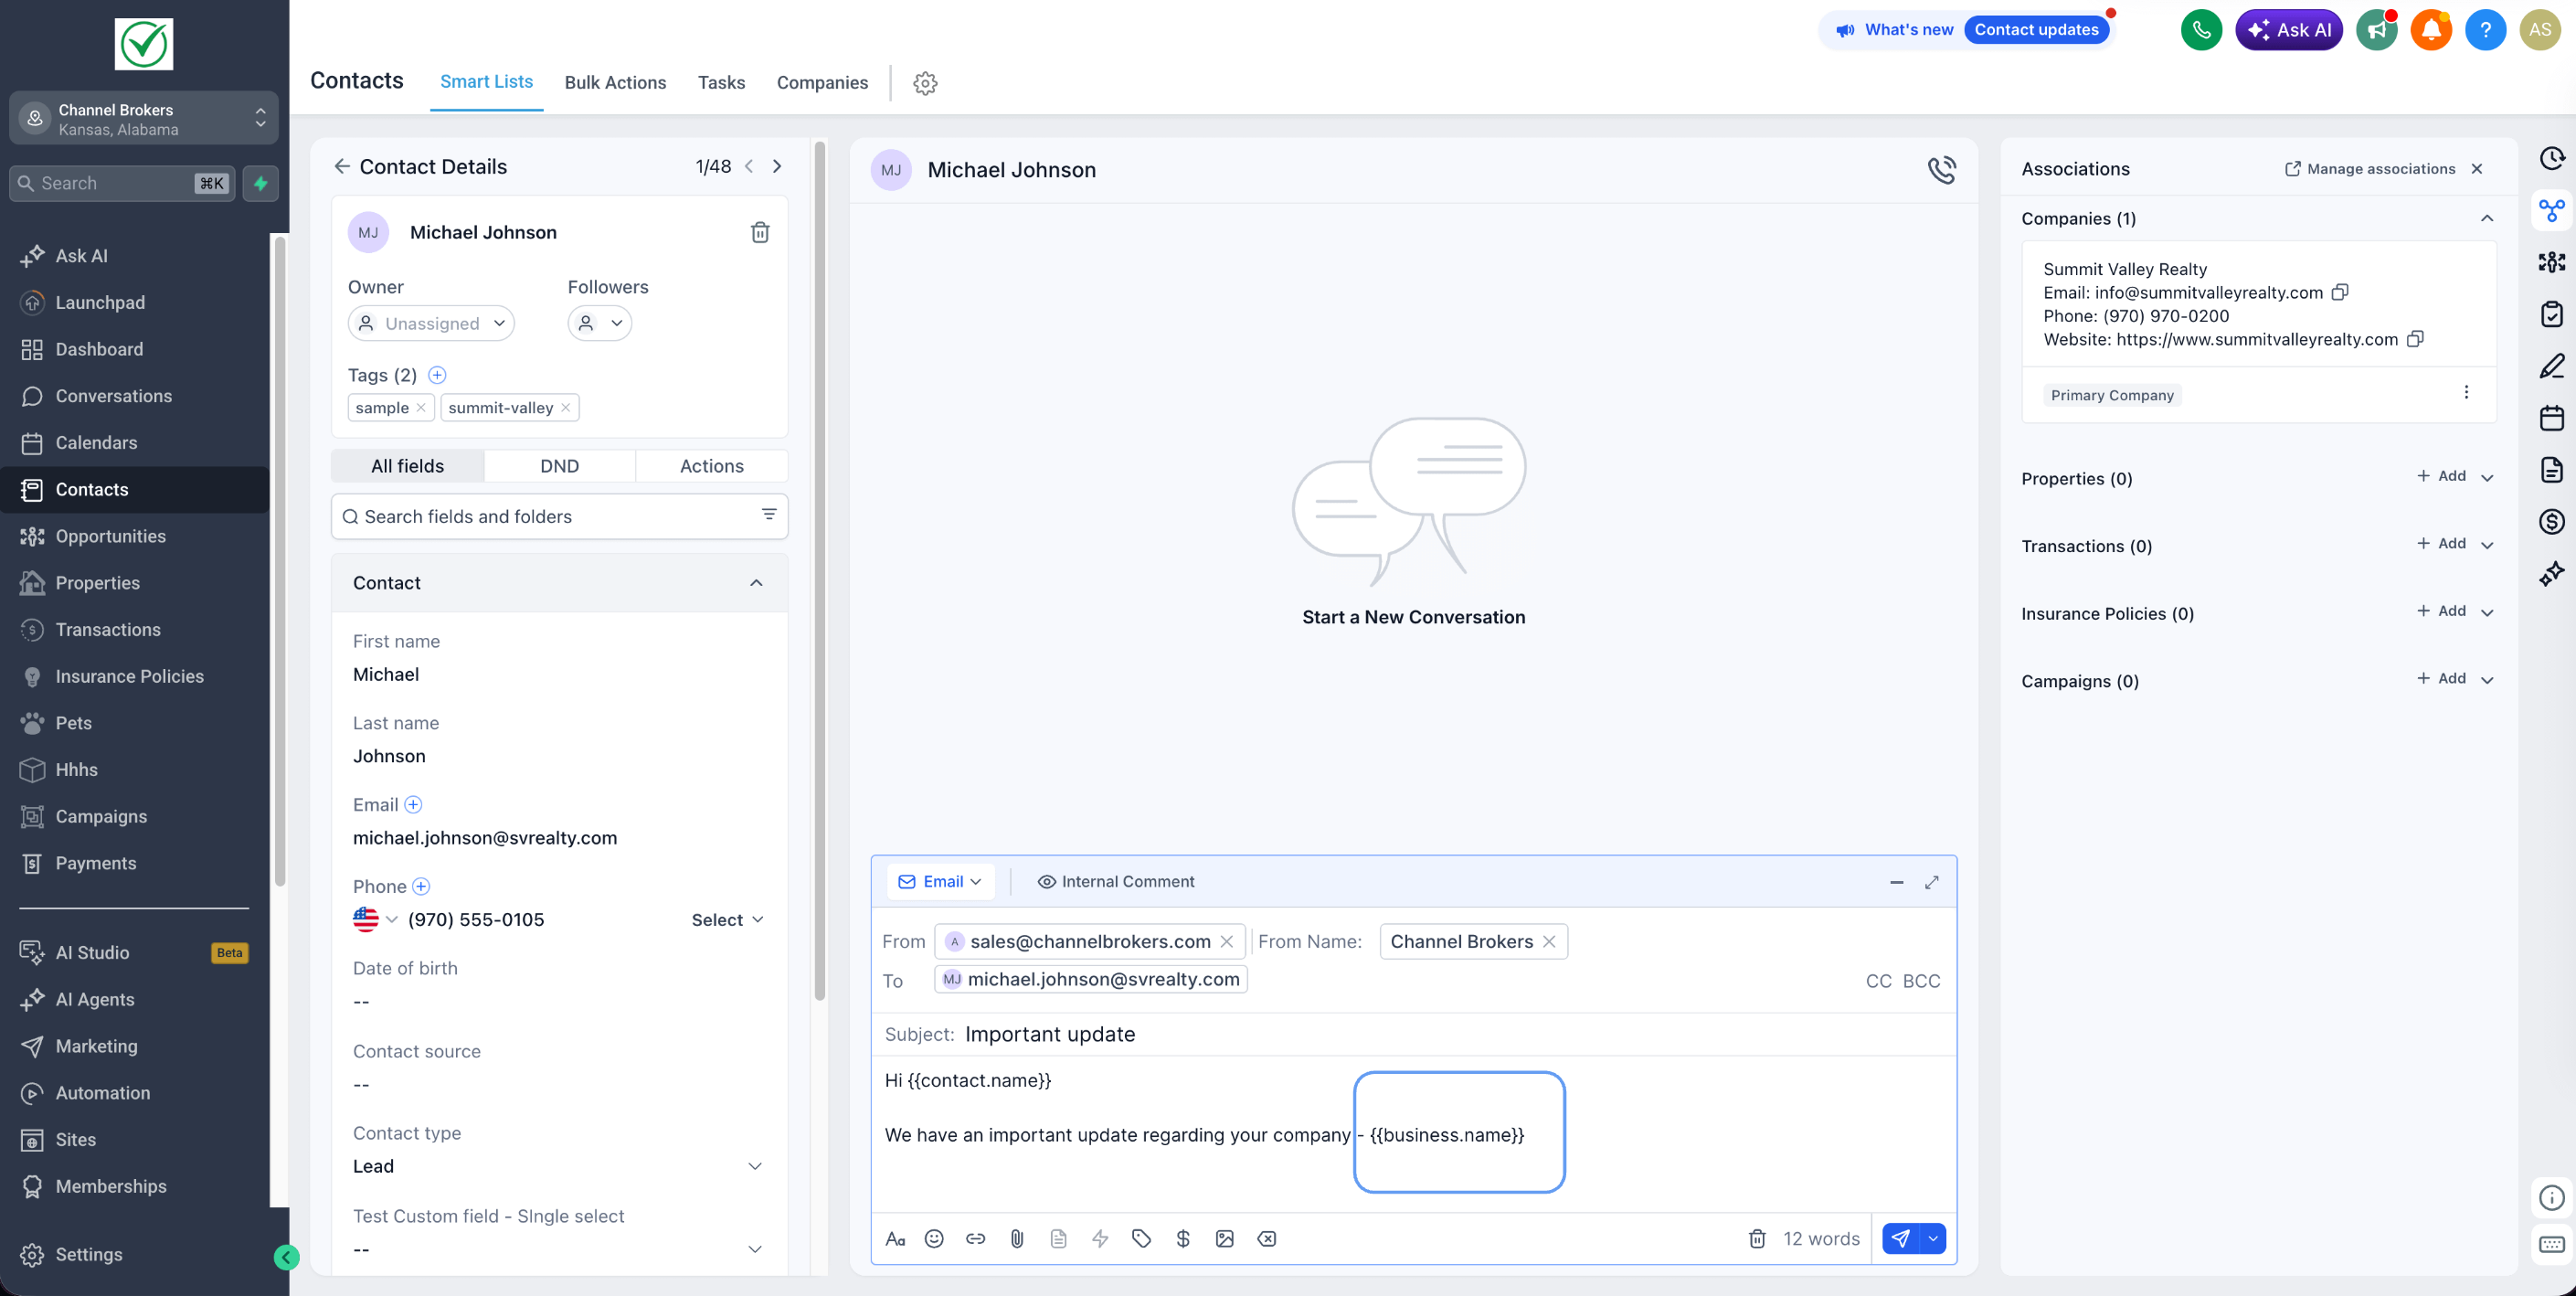Image resolution: width=2576 pixels, height=1296 pixels.
Task: Insert custom value using the tag icon
Action: (1141, 1239)
